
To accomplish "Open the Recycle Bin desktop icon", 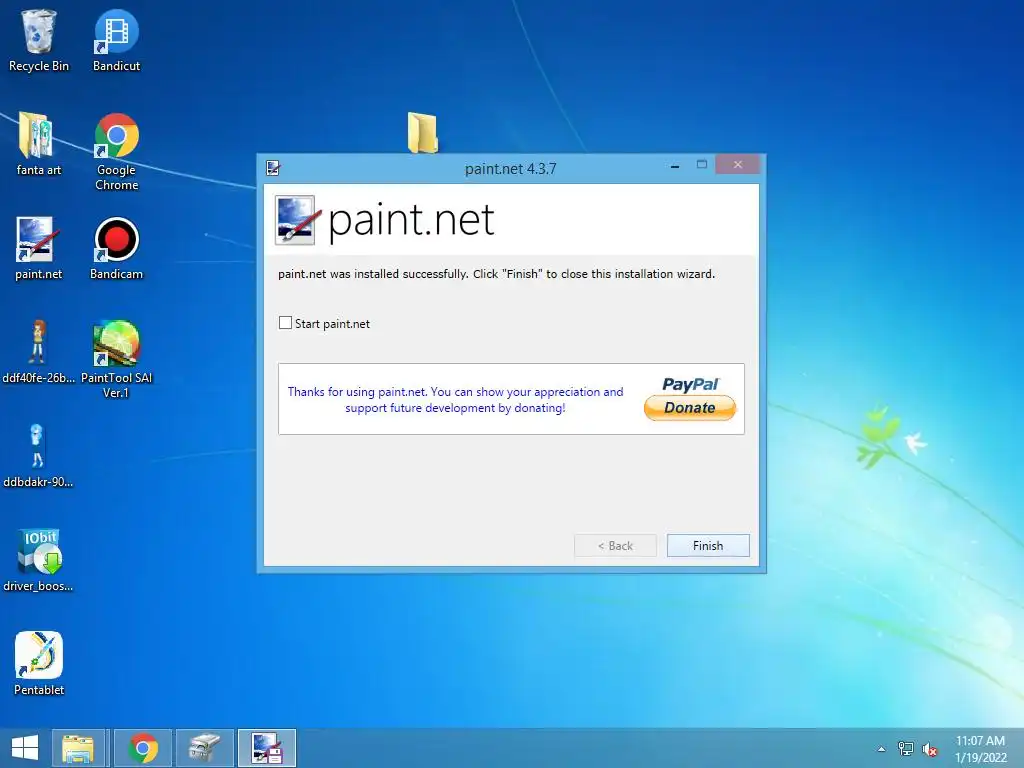I will (x=39, y=40).
